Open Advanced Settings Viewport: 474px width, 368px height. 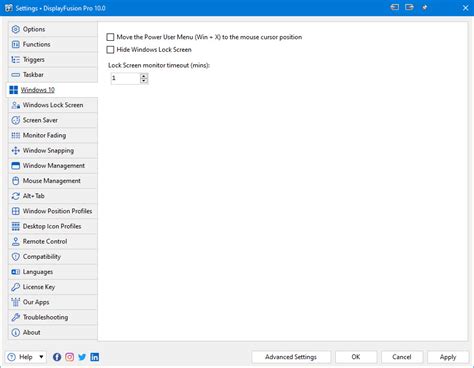[291, 357]
